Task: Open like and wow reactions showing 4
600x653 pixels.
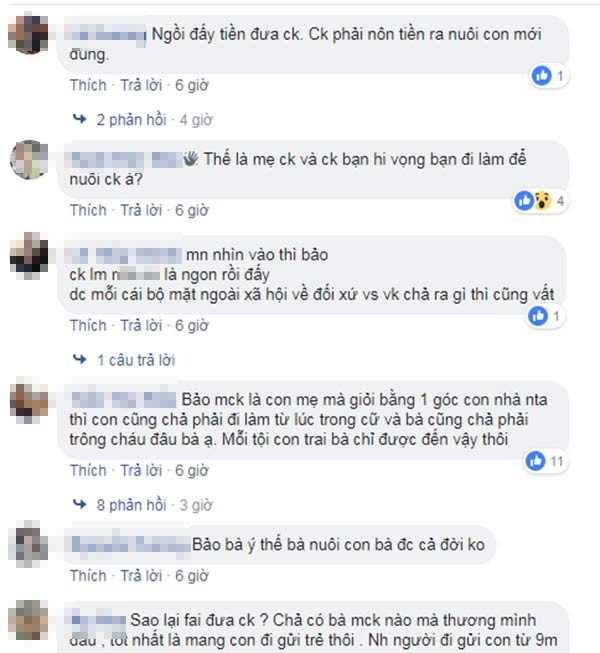Action: [540, 201]
